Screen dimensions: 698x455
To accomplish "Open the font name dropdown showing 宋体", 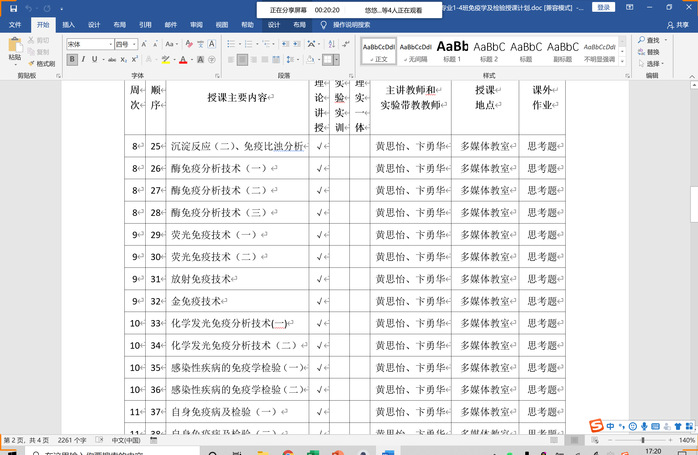I will 89,45.
